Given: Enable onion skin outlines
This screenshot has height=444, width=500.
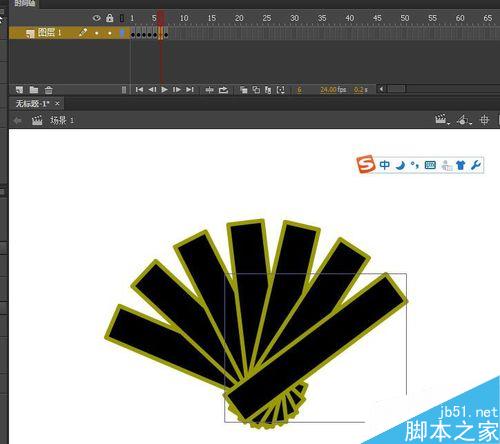Looking at the screenshot, I should pyautogui.click(x=256, y=90).
